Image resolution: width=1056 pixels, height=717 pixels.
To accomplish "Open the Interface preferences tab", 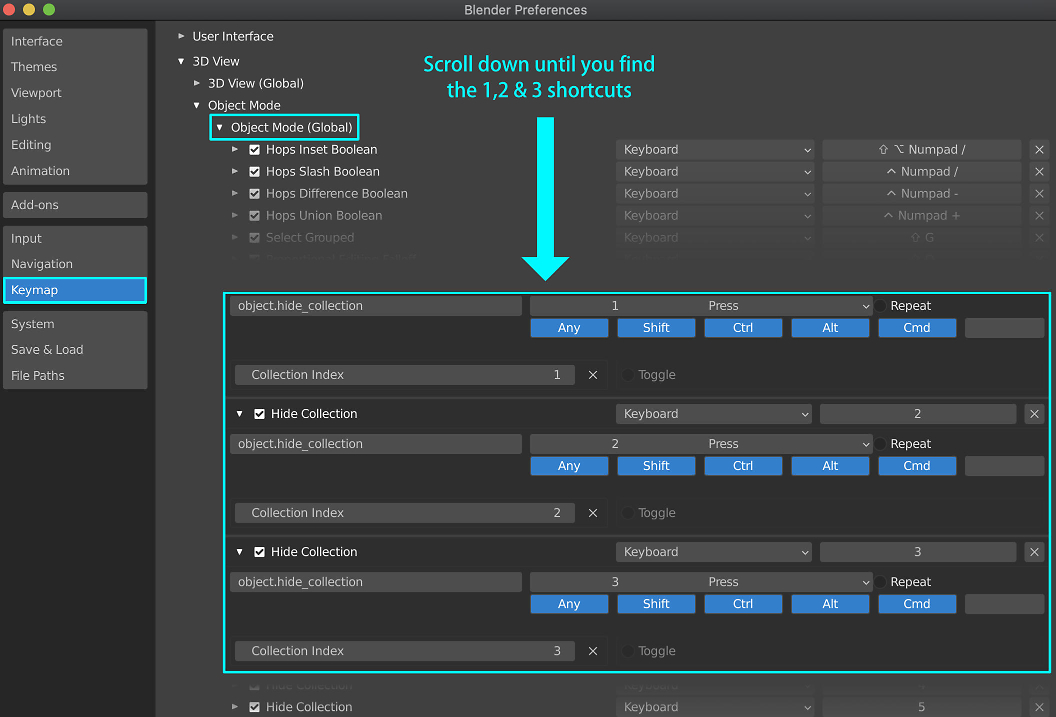I will click(x=75, y=42).
